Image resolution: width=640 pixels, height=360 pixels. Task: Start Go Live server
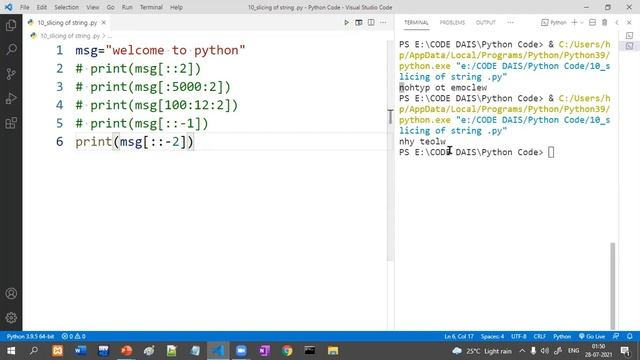coord(592,336)
